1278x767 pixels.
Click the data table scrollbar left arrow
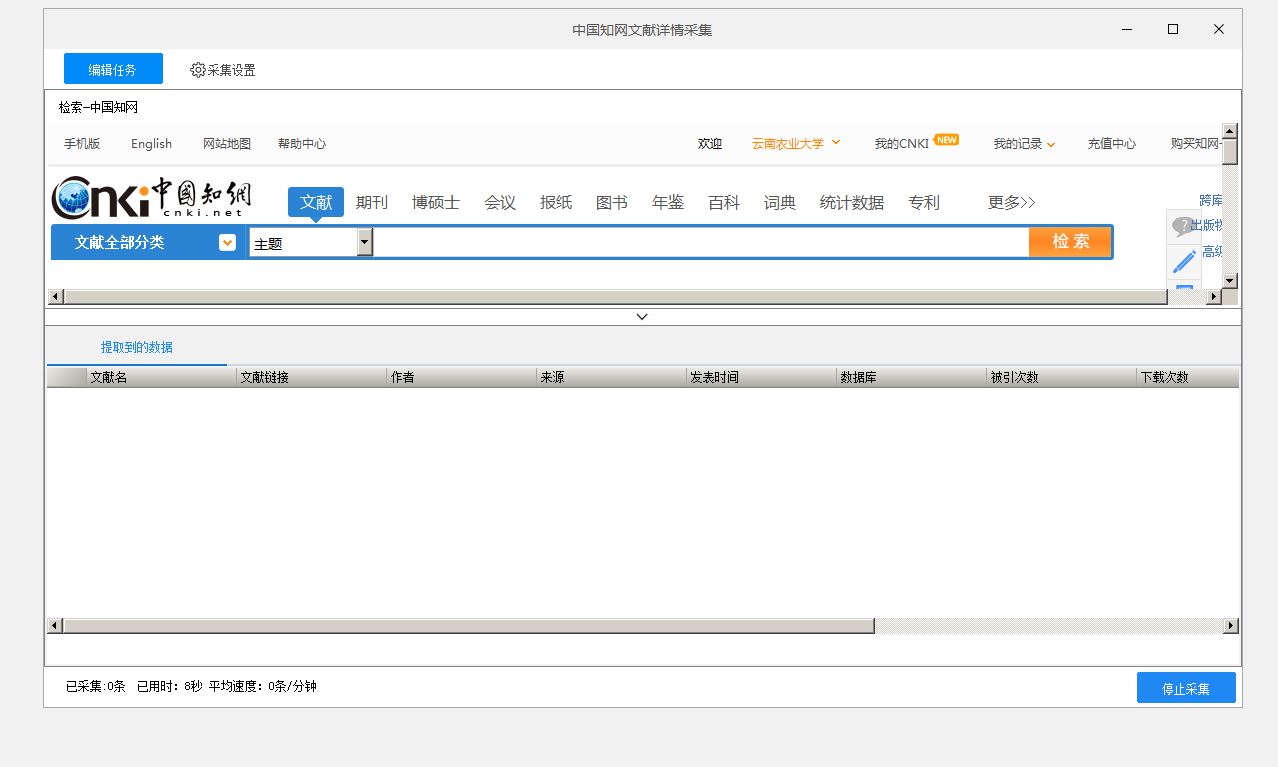56,626
